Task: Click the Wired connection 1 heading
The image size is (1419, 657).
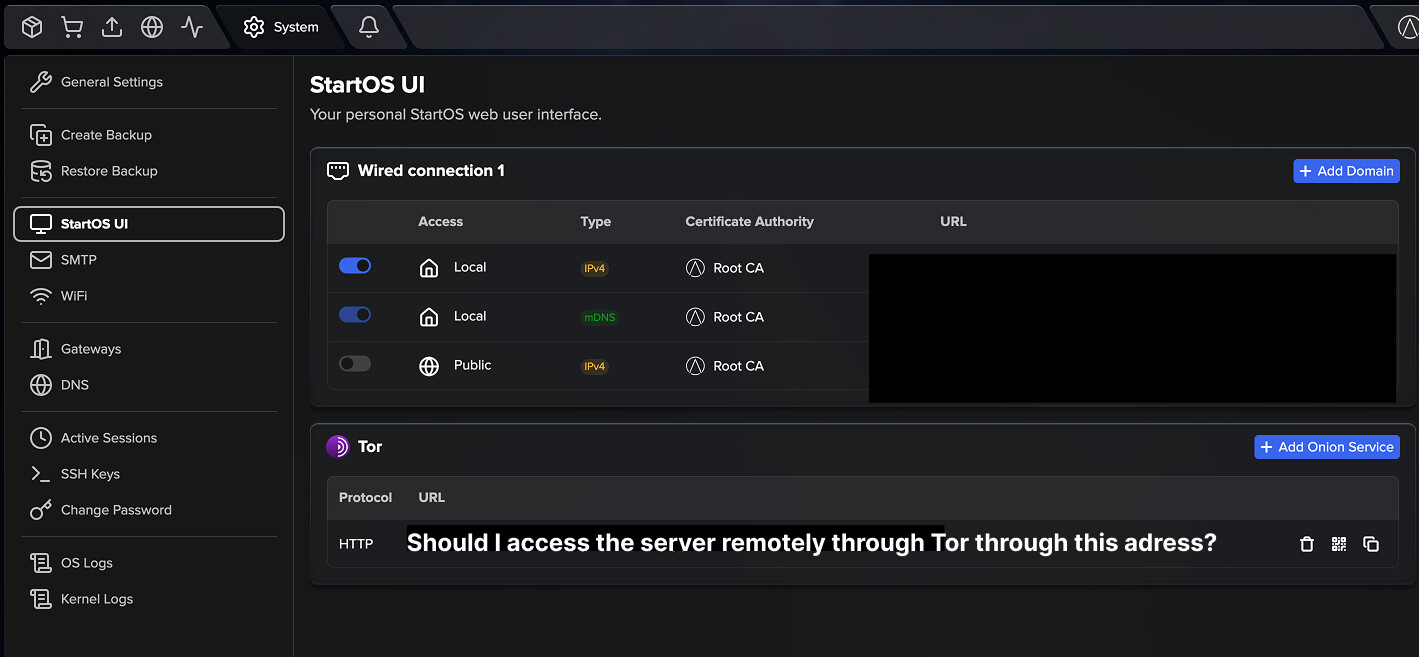Action: pos(431,171)
